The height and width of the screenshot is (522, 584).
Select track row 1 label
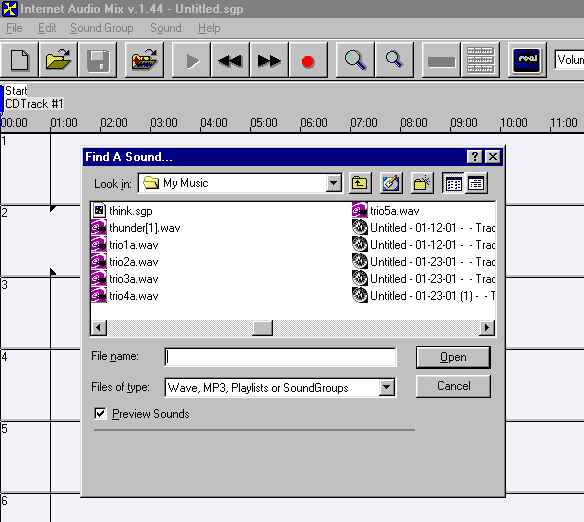coord(4,141)
